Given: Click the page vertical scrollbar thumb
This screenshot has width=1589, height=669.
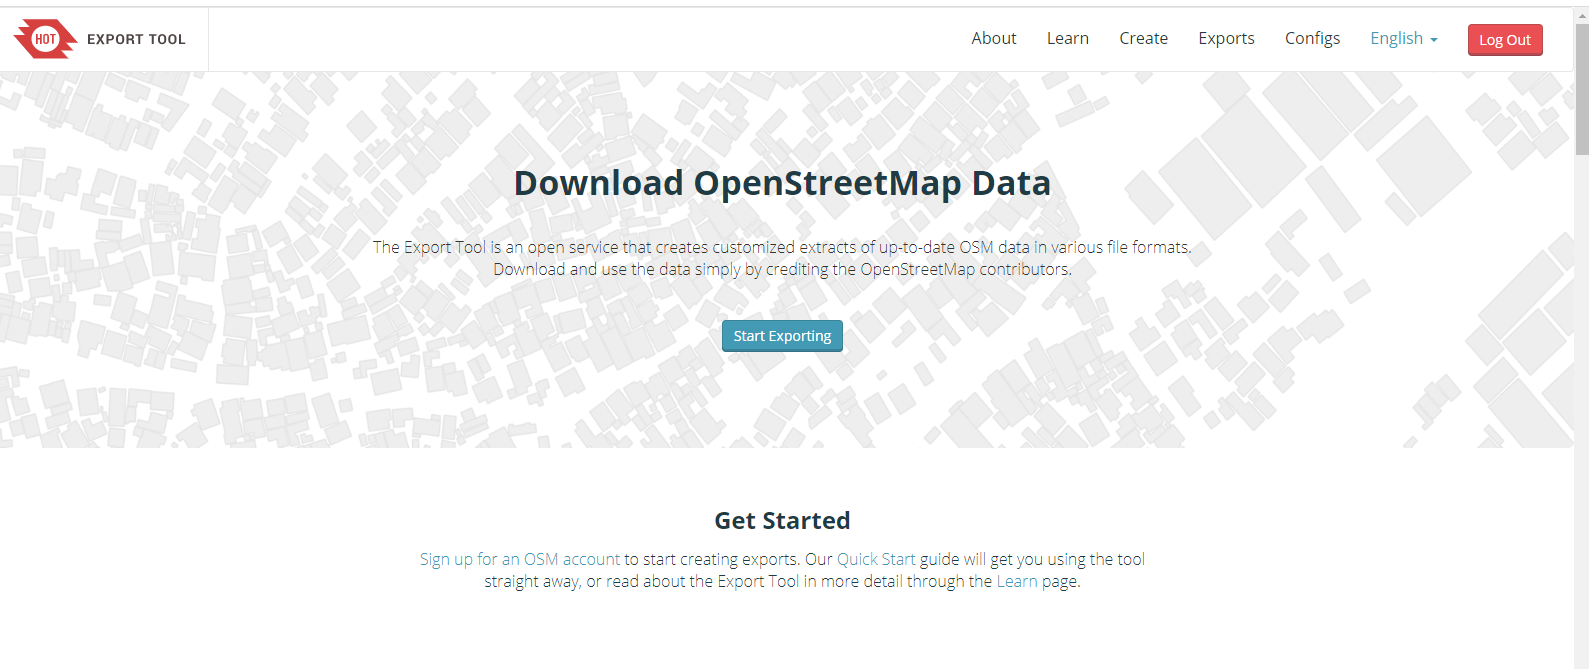Looking at the screenshot, I should pyautogui.click(x=1581, y=88).
